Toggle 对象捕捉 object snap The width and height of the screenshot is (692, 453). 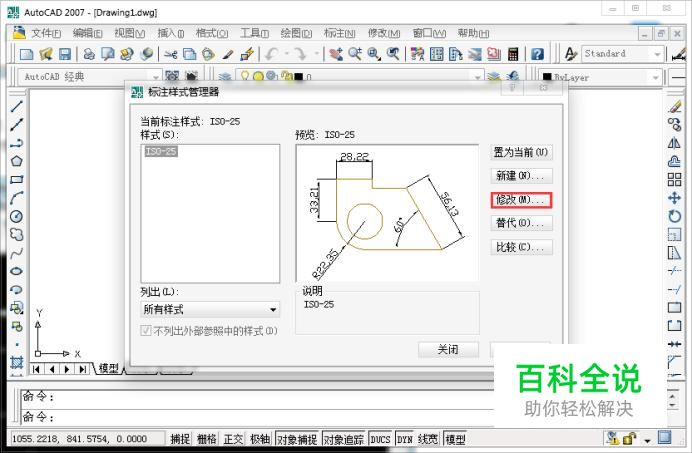pyautogui.click(x=297, y=439)
